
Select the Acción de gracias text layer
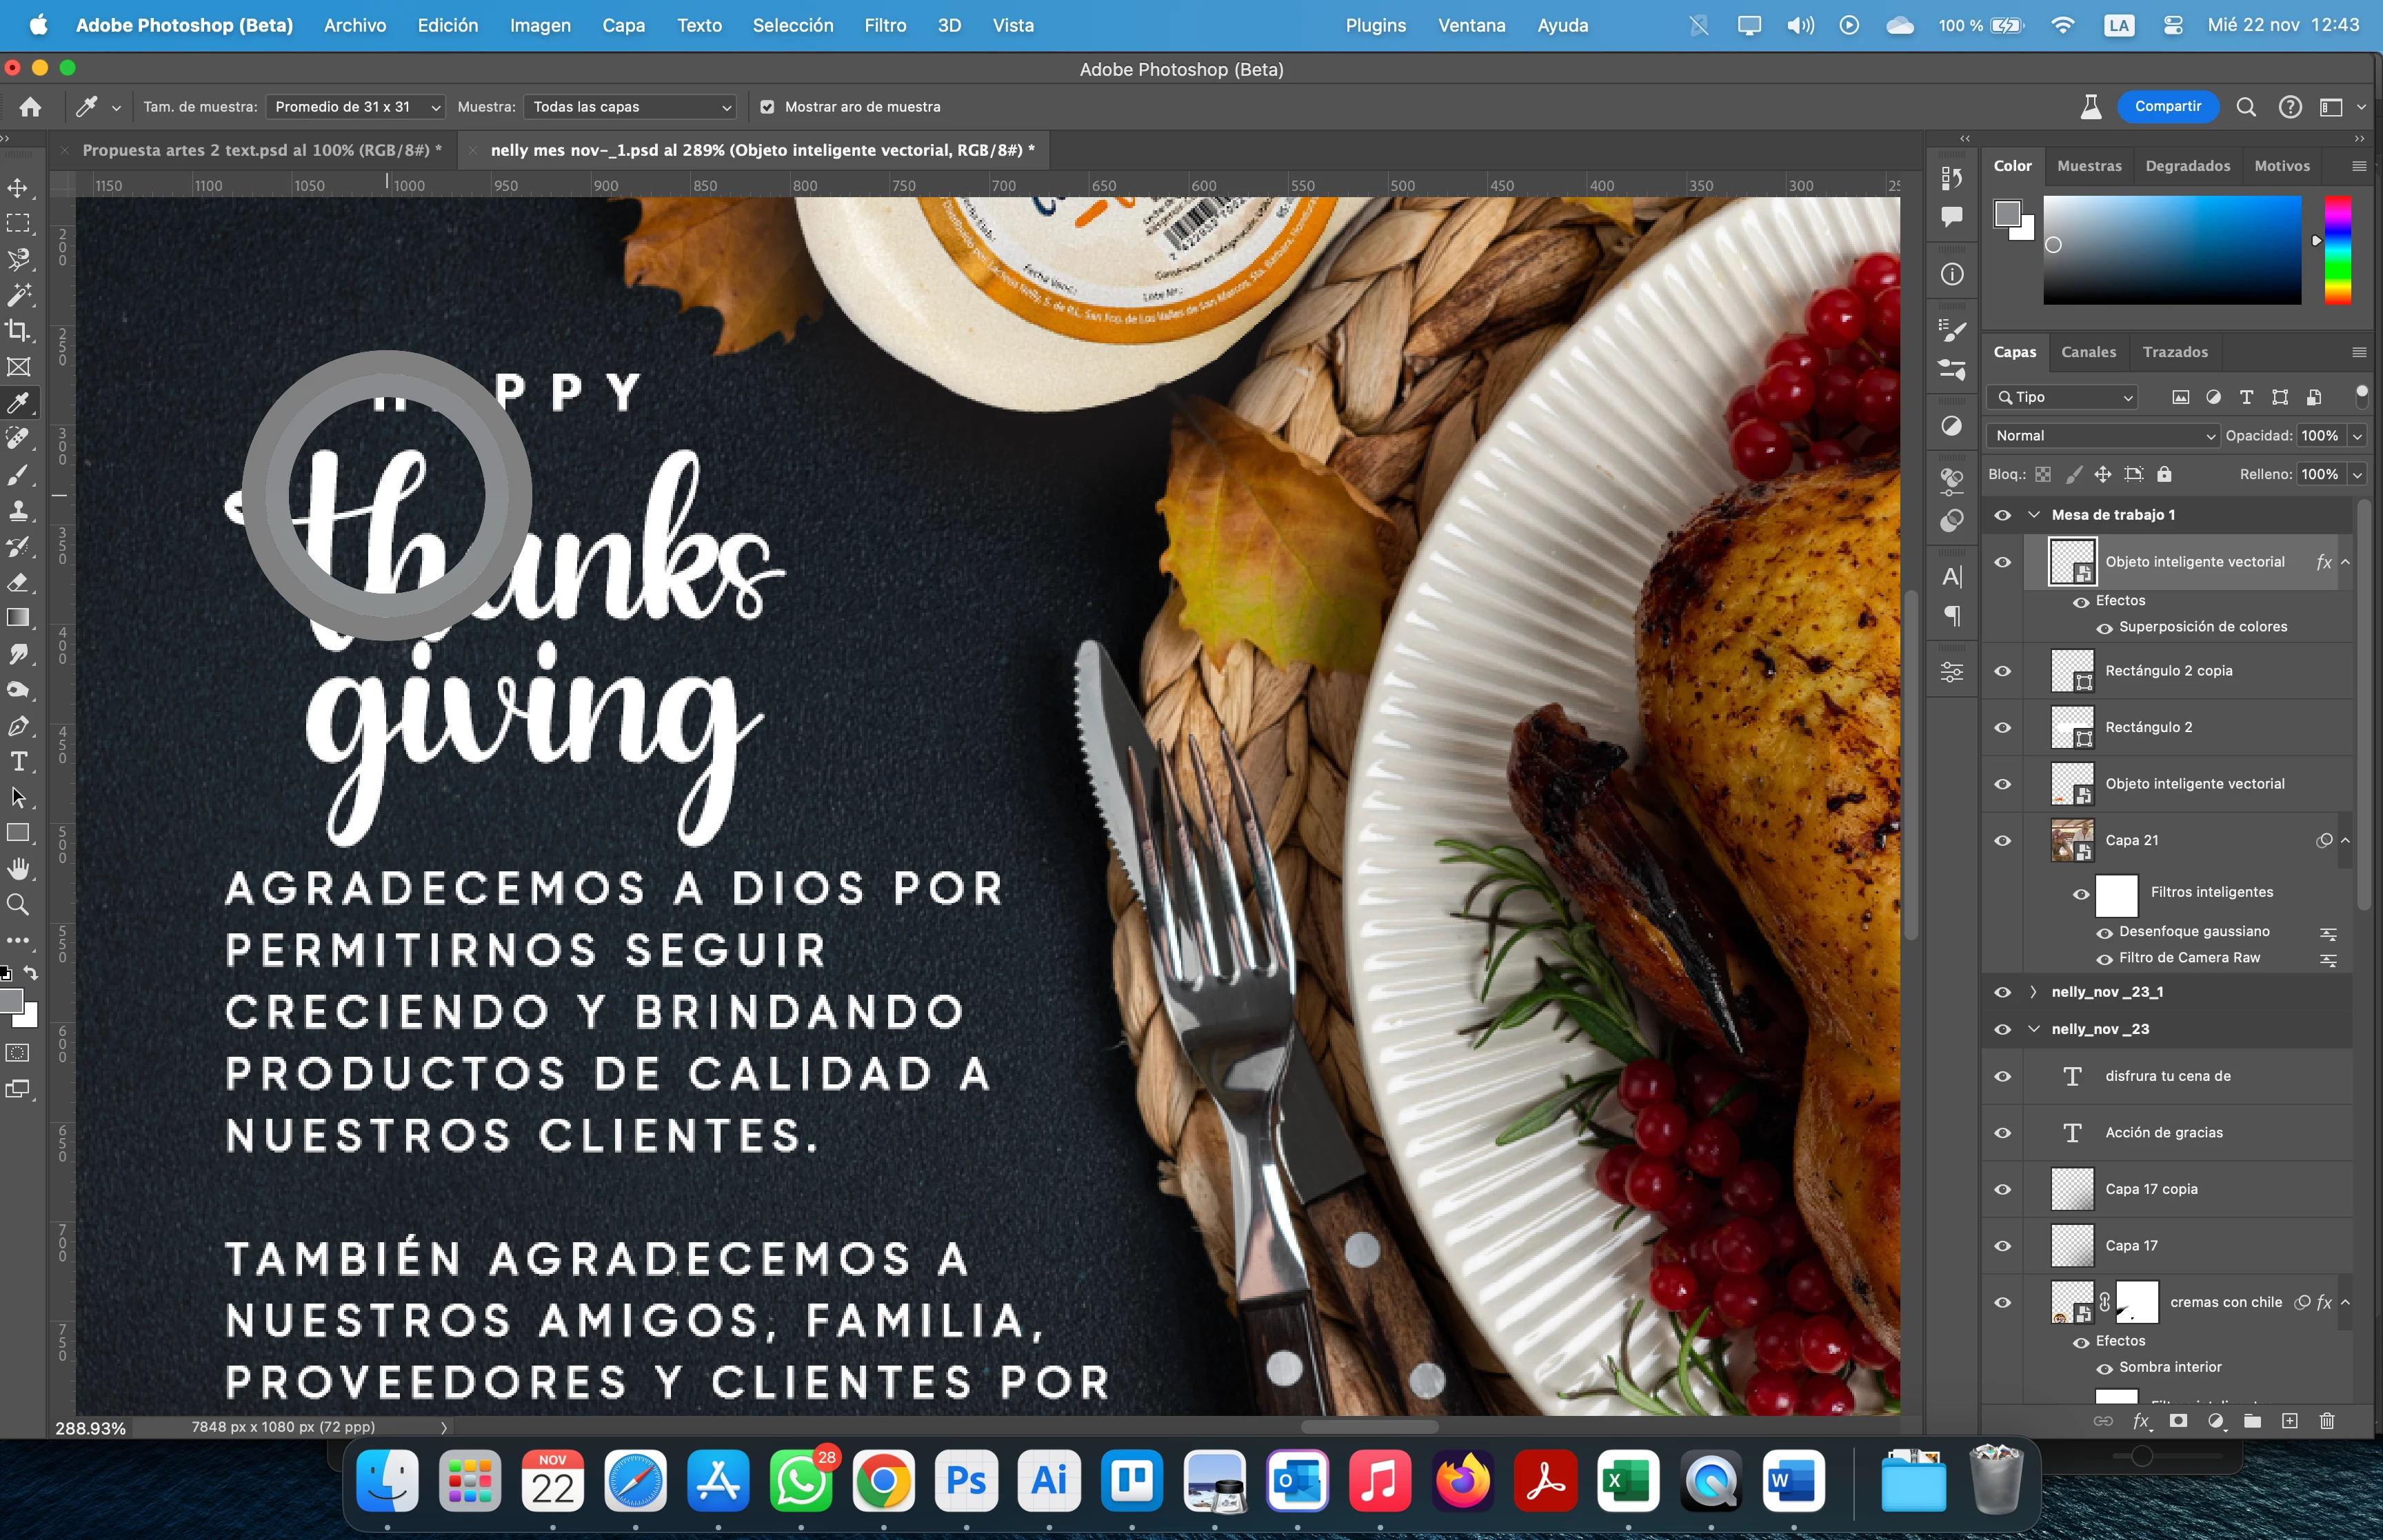click(x=2164, y=1133)
